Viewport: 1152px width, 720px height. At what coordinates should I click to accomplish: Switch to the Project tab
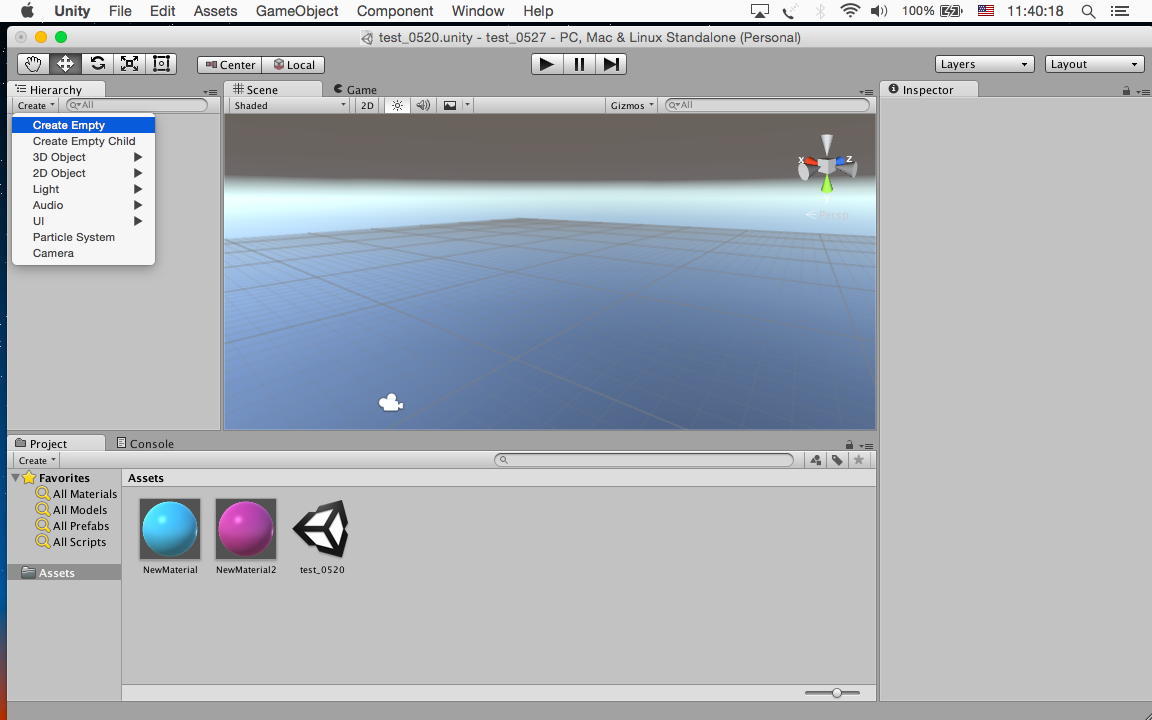pyautogui.click(x=56, y=443)
